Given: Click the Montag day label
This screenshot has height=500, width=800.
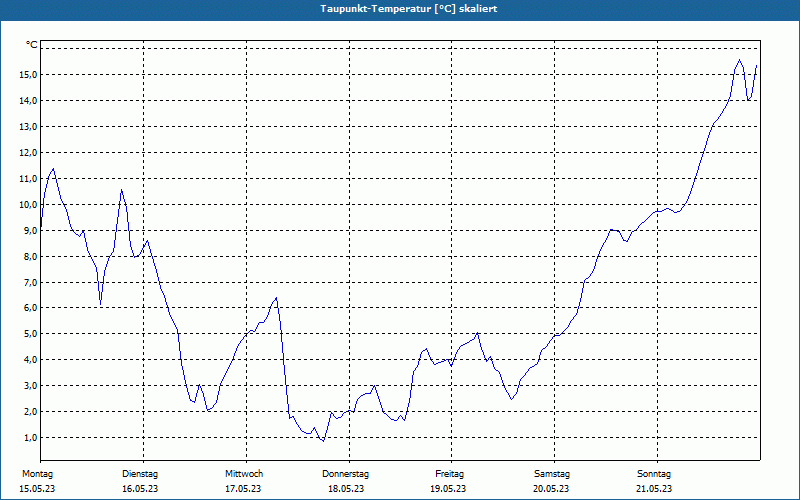Looking at the screenshot, I should coord(38,474).
